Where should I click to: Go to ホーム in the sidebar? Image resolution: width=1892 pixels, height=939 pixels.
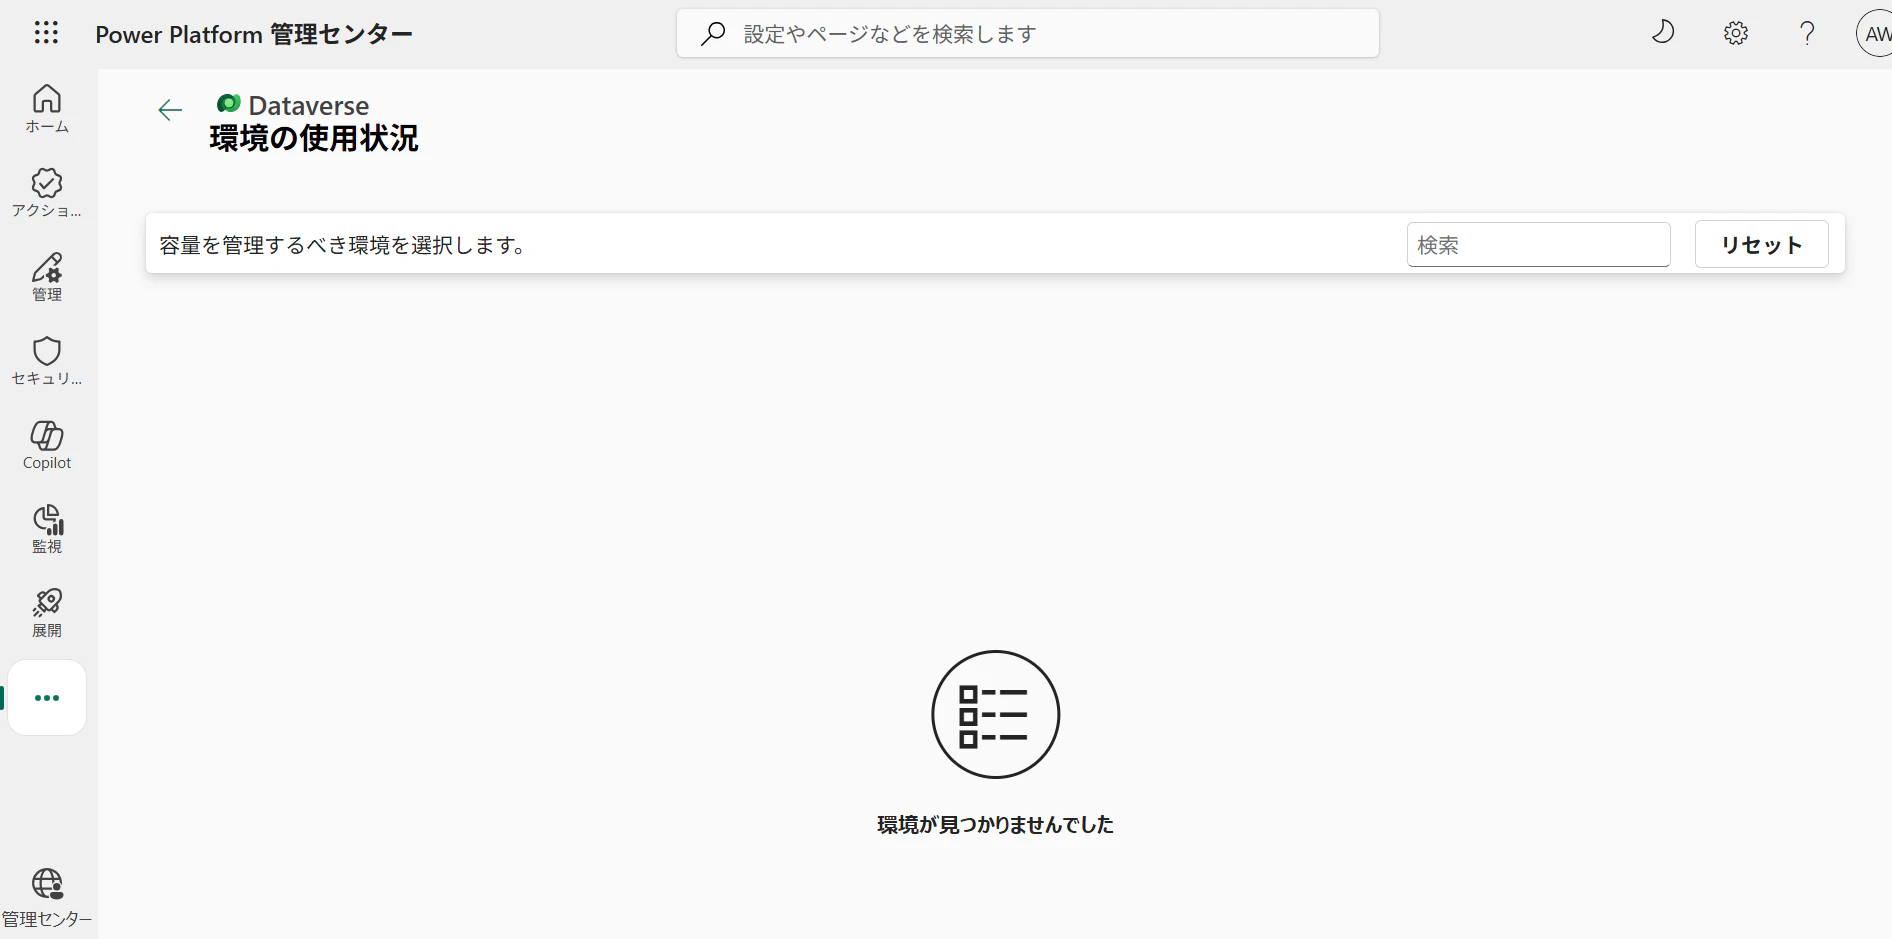(47, 109)
